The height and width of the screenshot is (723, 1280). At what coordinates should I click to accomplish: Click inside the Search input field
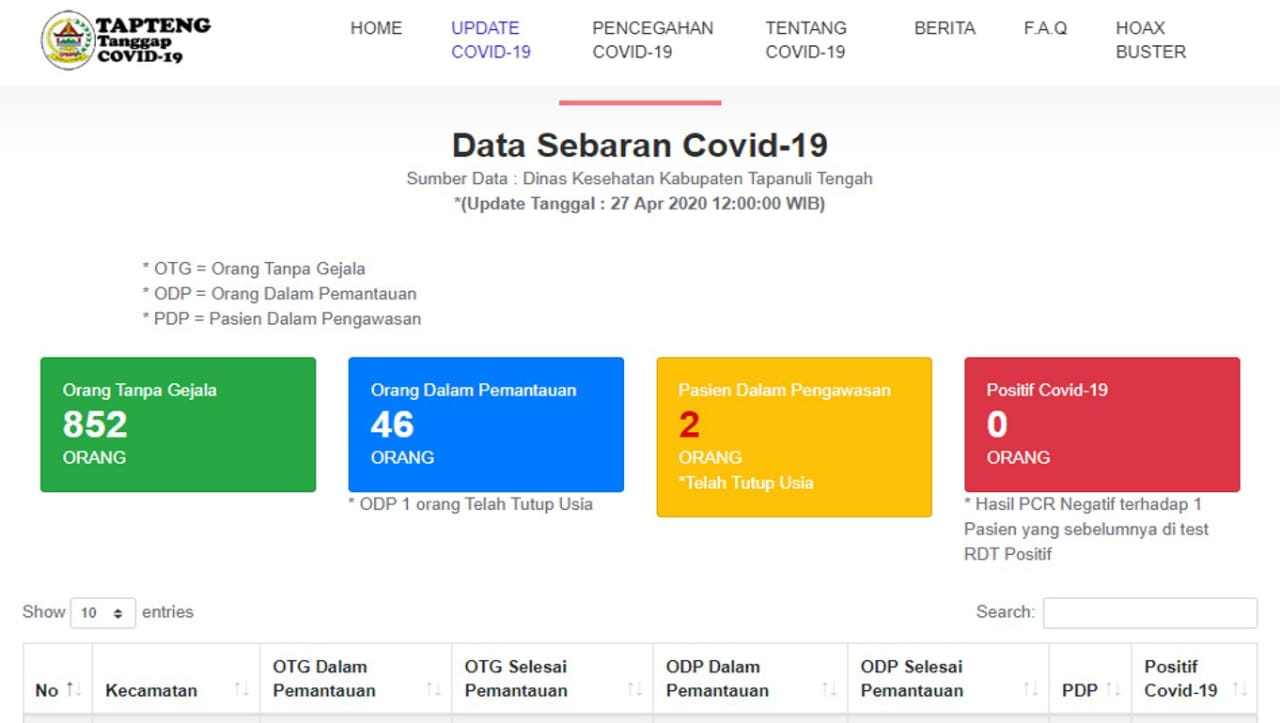(x=1149, y=612)
